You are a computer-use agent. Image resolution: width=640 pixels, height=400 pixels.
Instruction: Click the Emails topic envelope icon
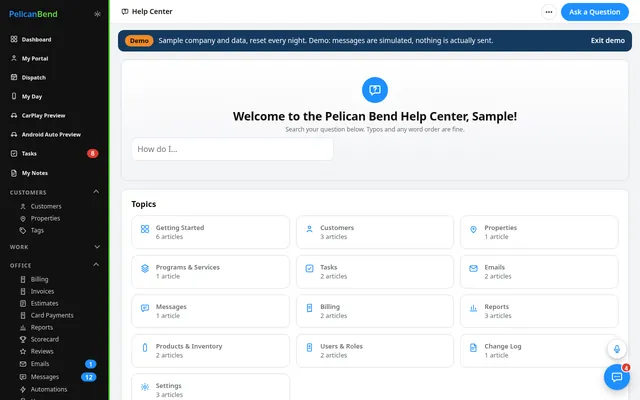(473, 268)
